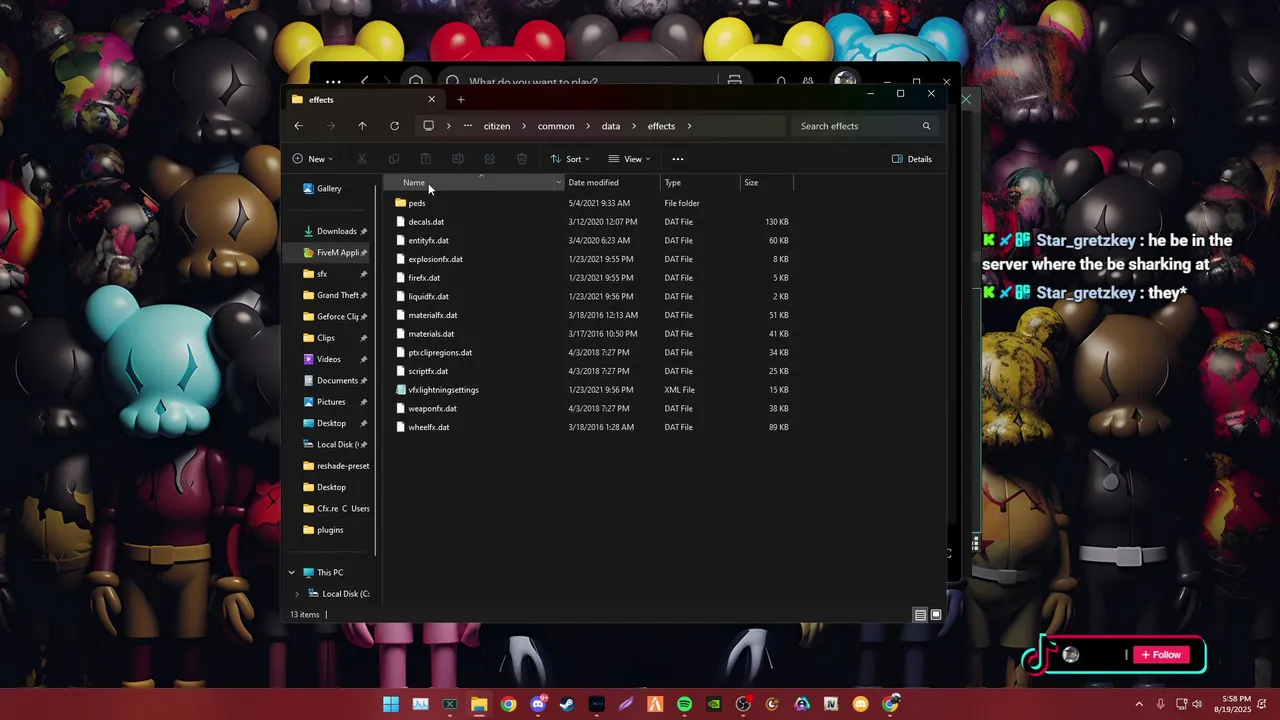
Task: Open the Name column filter dropdown arrow
Action: pos(558,183)
